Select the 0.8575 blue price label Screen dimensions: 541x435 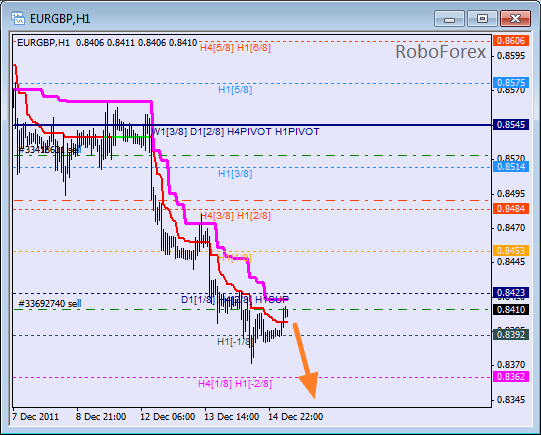coord(511,83)
